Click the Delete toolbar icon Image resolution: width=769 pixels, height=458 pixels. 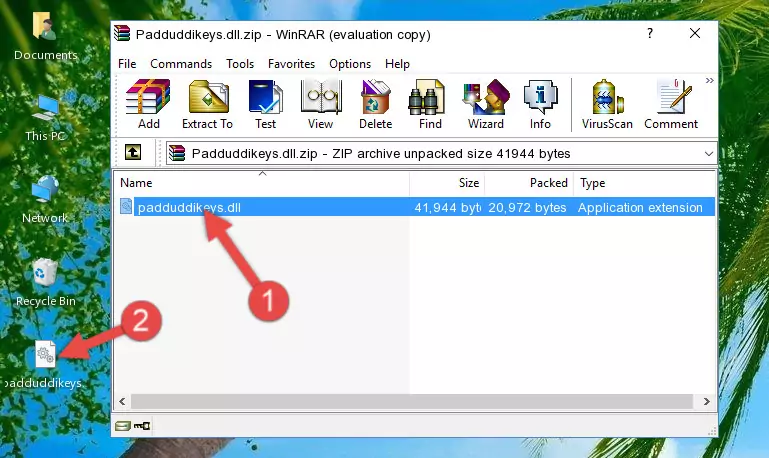click(x=376, y=104)
